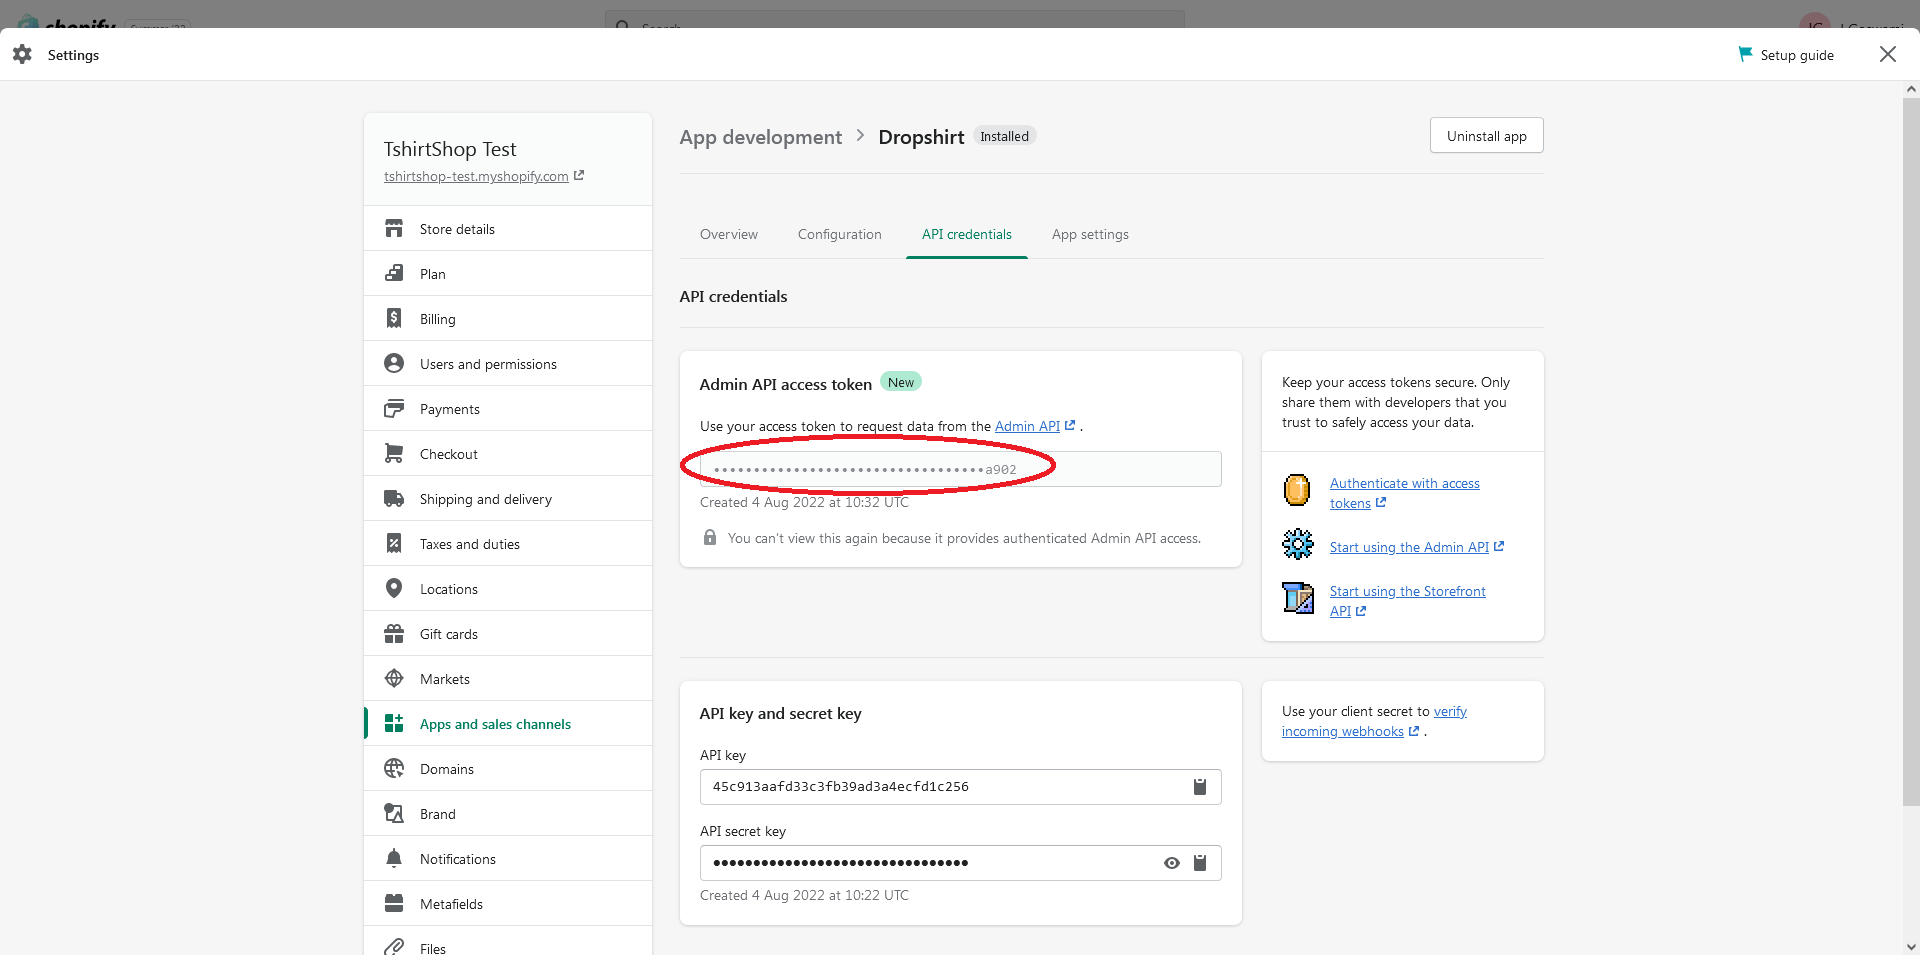Close the Settings panel
Image resolution: width=1920 pixels, height=955 pixels.
(1888, 54)
